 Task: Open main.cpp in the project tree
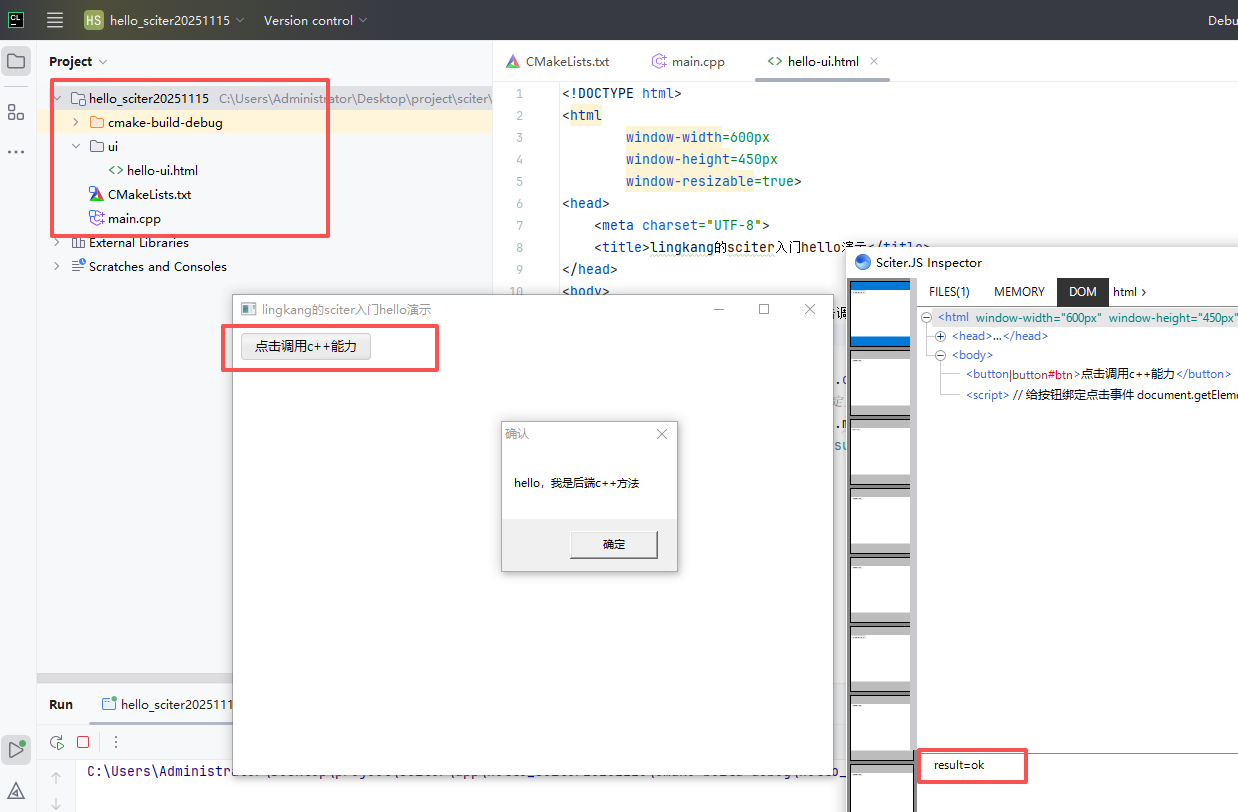click(x=134, y=219)
